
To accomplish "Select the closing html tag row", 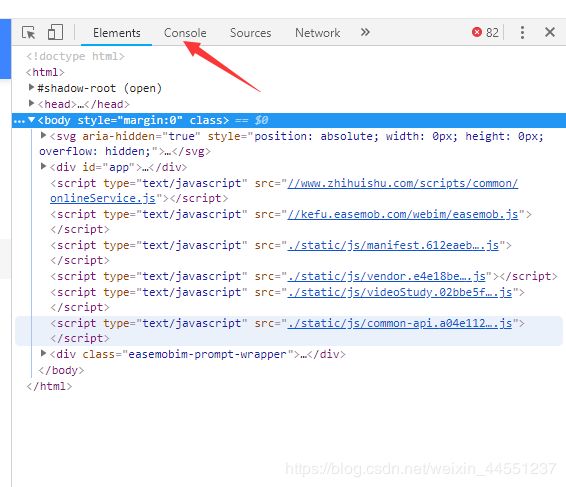I will tap(49, 386).
